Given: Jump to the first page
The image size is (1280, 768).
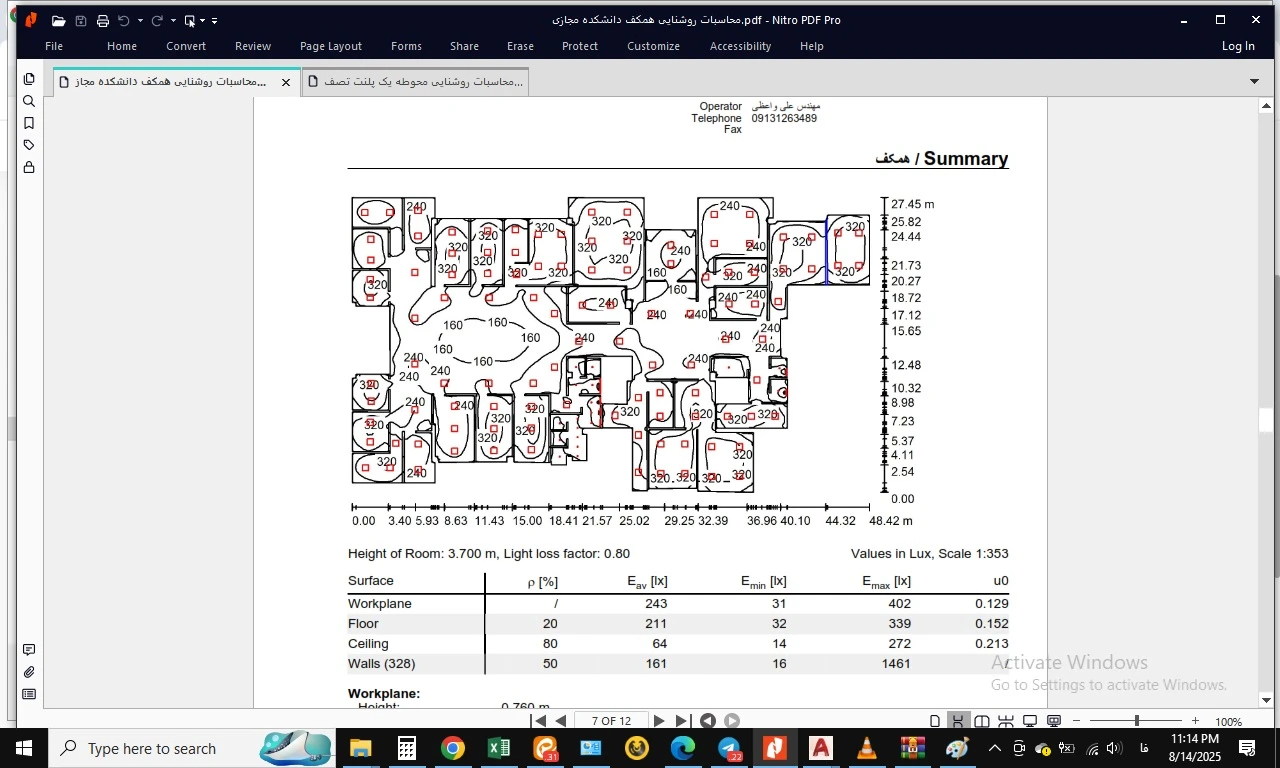Looking at the screenshot, I should [x=539, y=721].
